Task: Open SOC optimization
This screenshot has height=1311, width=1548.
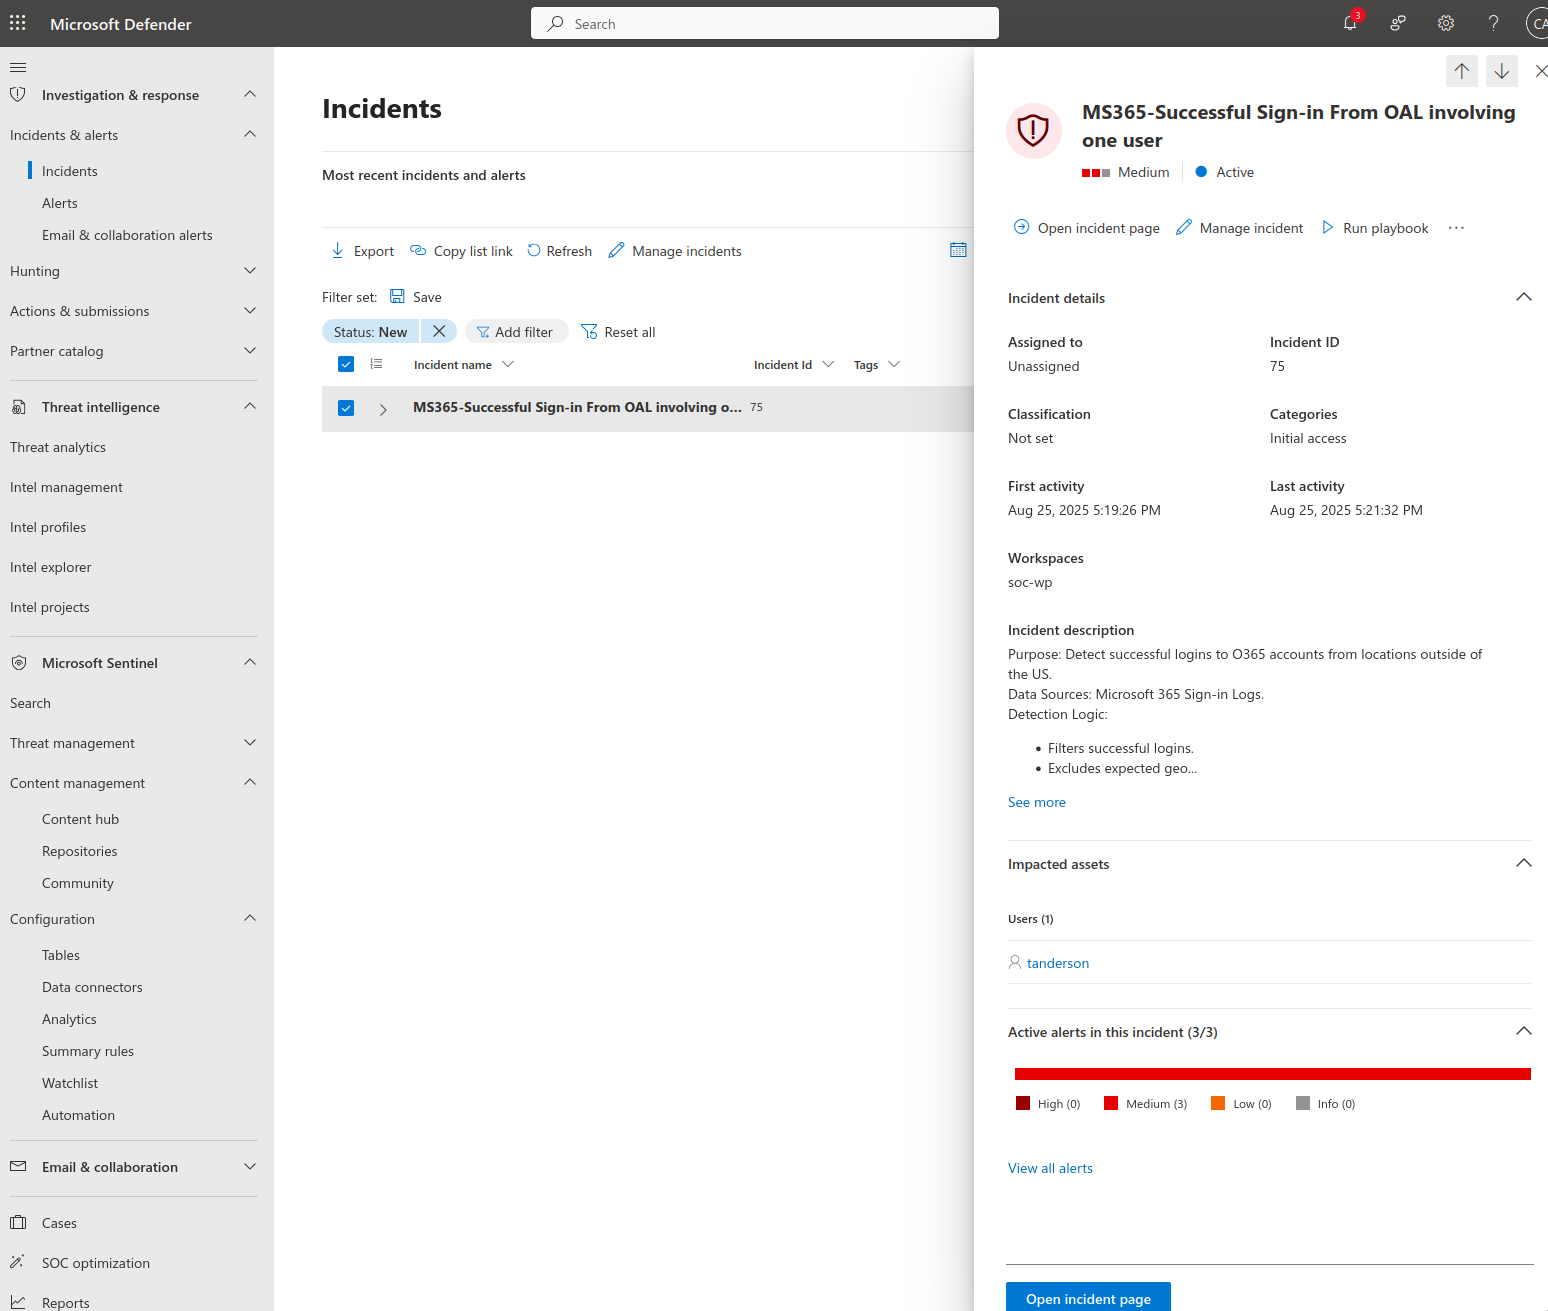Action: 96,1263
